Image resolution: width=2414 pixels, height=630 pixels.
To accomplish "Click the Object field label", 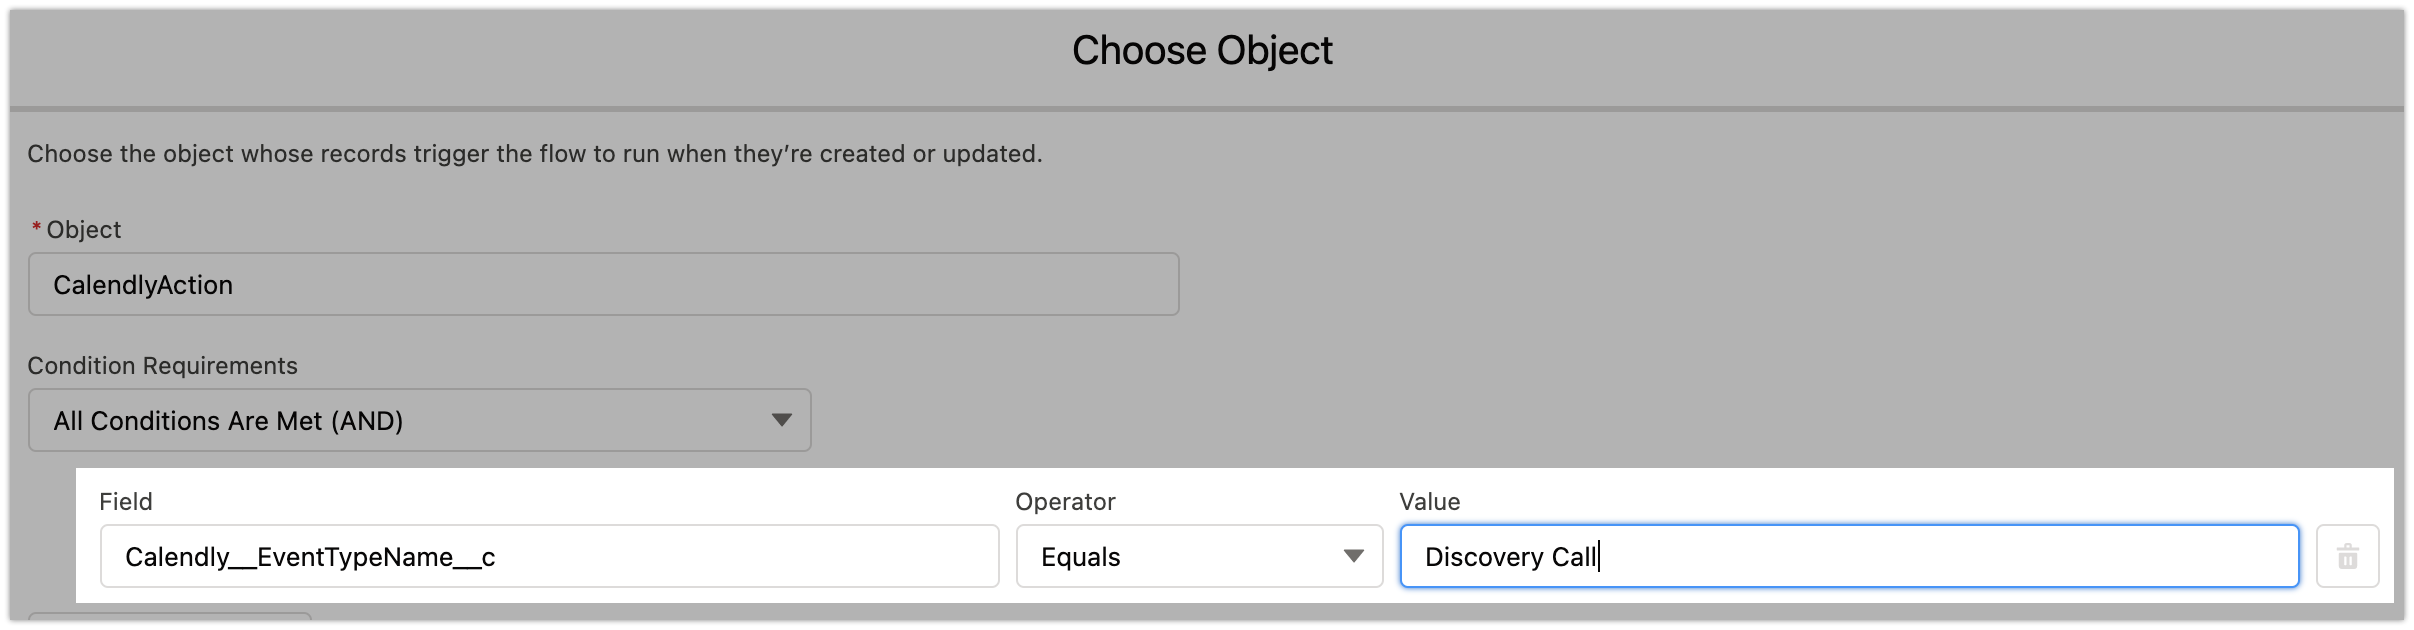I will [x=84, y=230].
